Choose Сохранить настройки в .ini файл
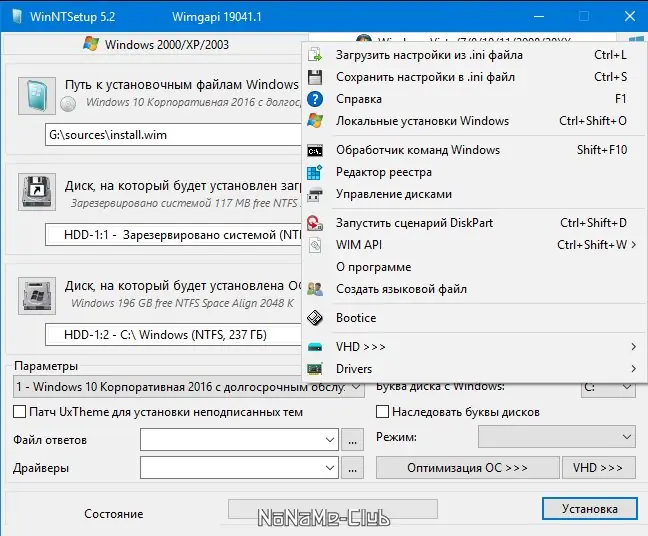This screenshot has height=536, width=648. tap(474, 77)
